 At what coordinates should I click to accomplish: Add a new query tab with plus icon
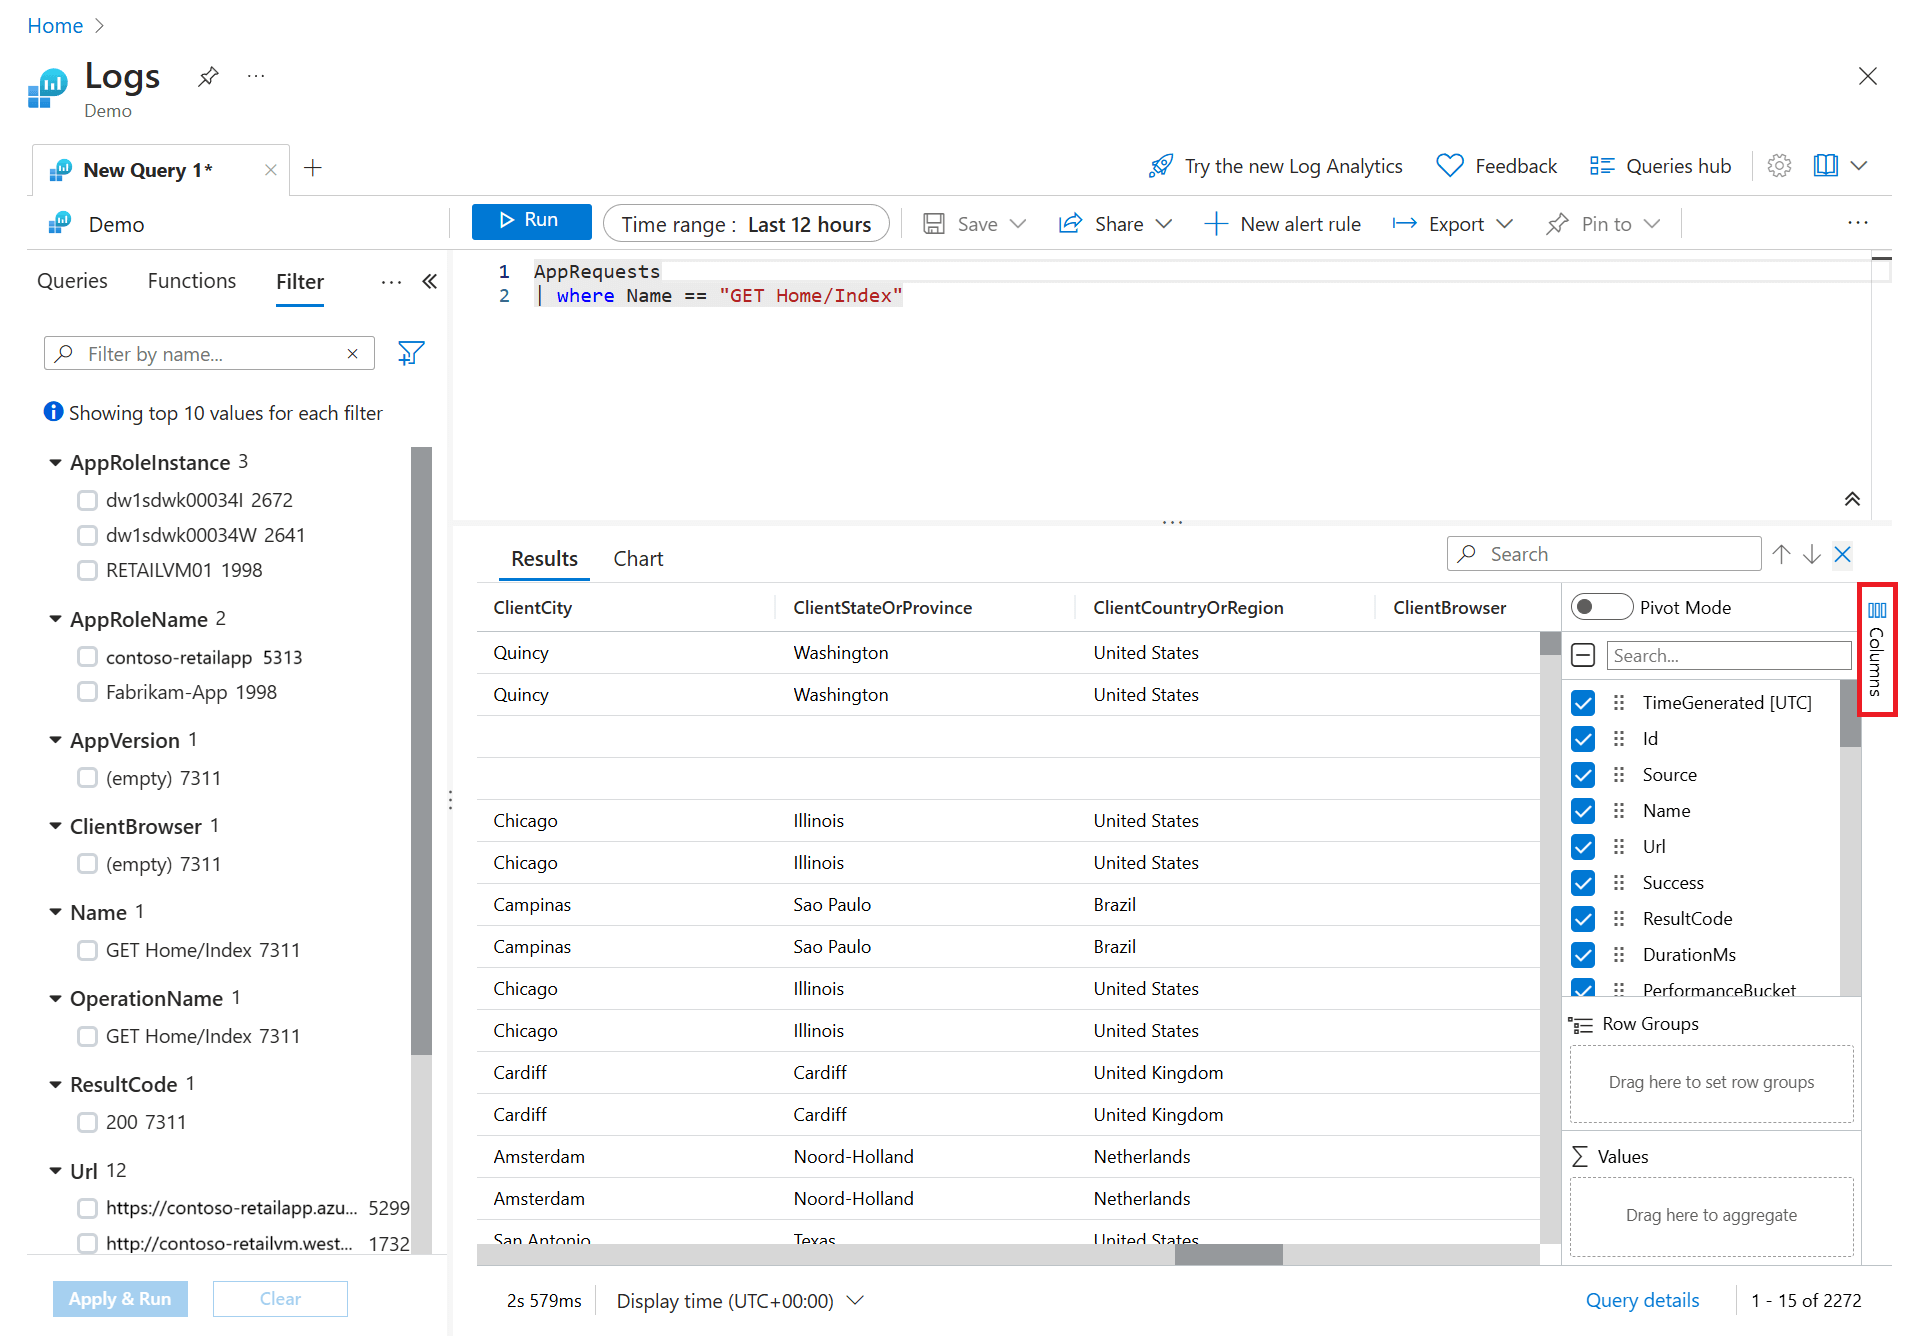[313, 168]
